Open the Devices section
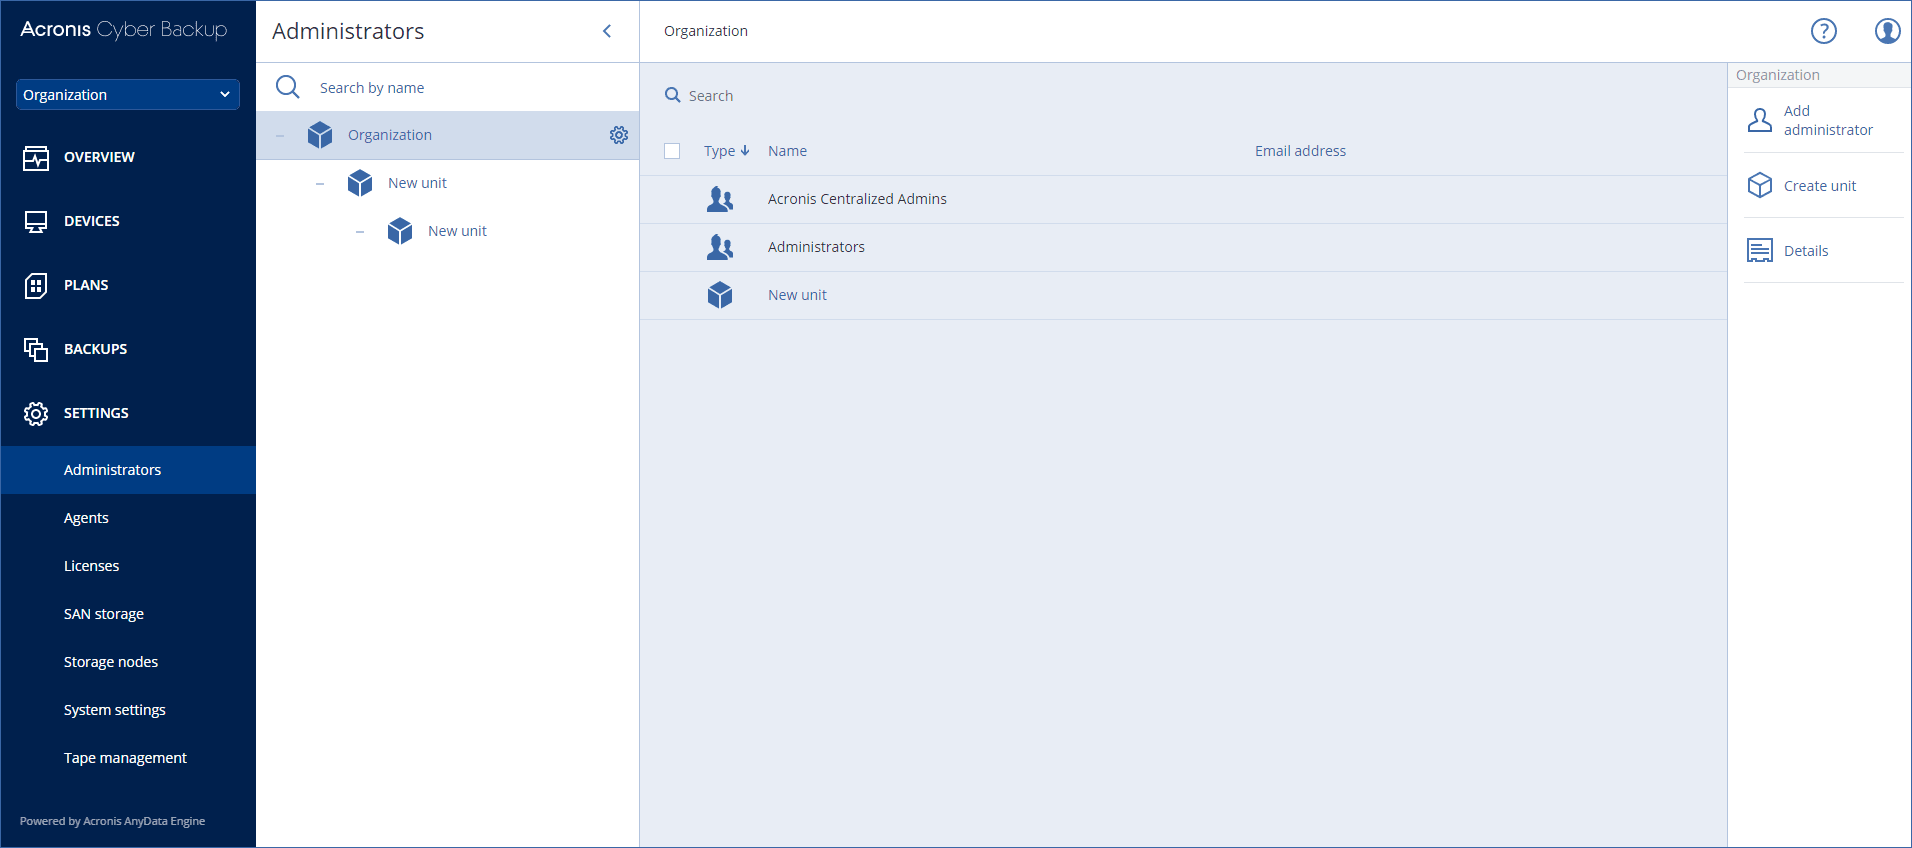The image size is (1912, 848). 91,221
